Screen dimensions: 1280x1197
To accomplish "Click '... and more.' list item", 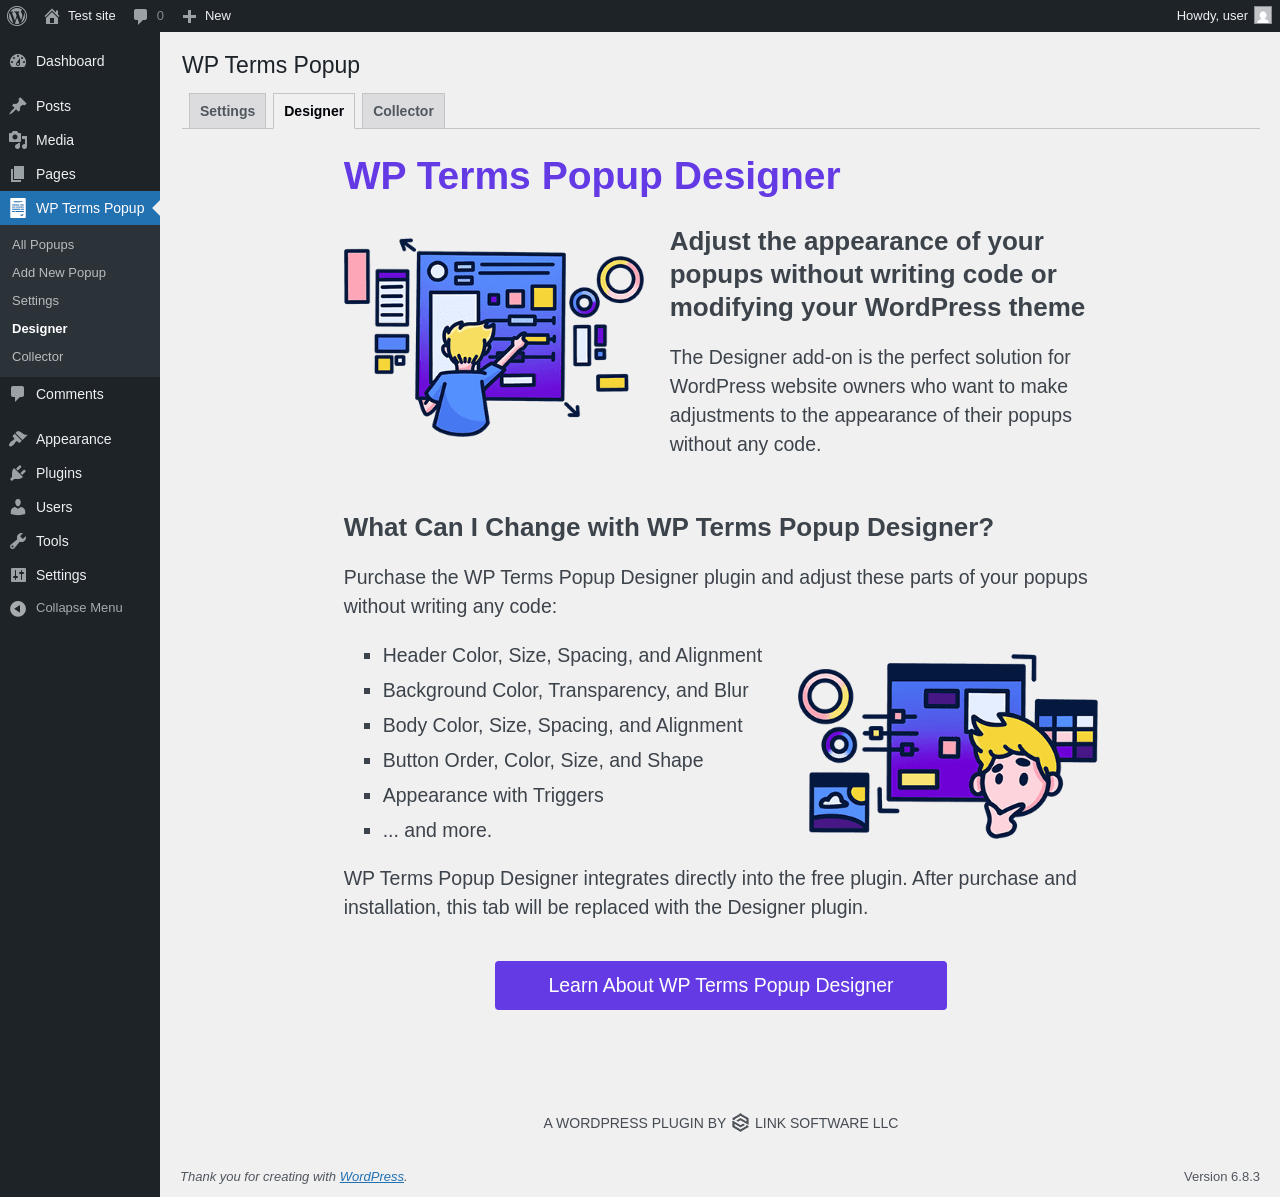I will coord(437,830).
